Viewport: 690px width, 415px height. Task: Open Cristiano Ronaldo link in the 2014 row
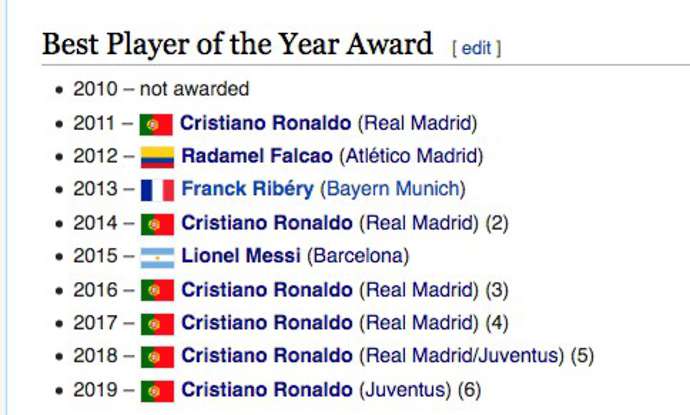(266, 223)
